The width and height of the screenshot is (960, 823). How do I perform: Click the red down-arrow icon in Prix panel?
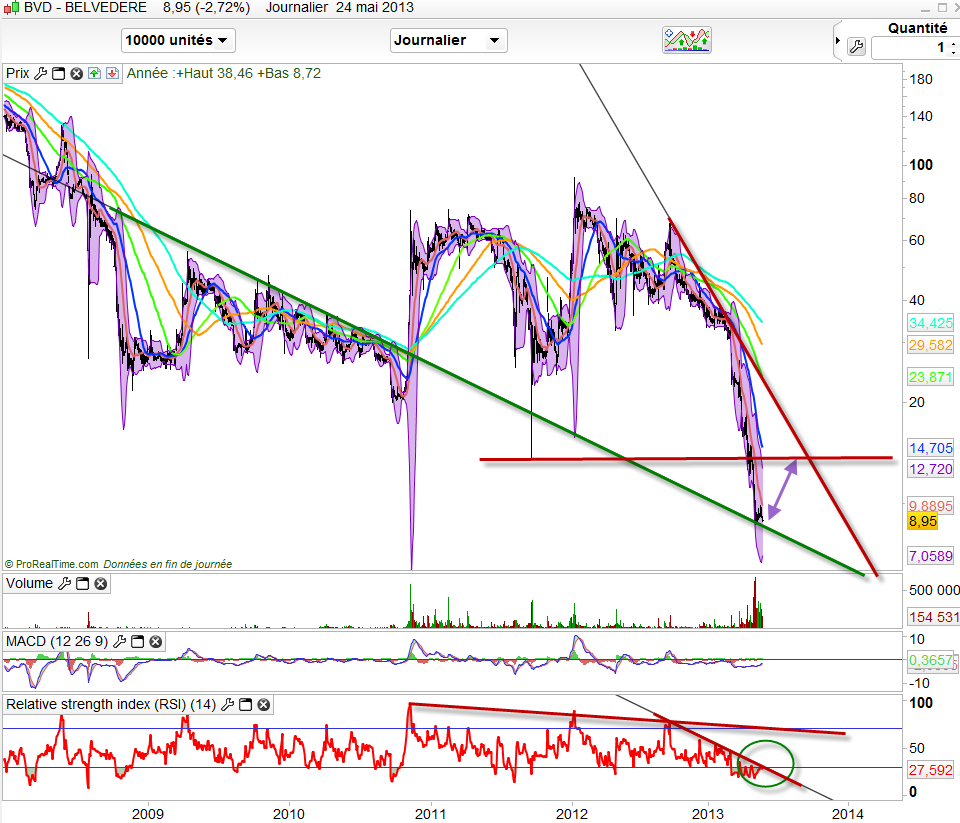(x=112, y=73)
